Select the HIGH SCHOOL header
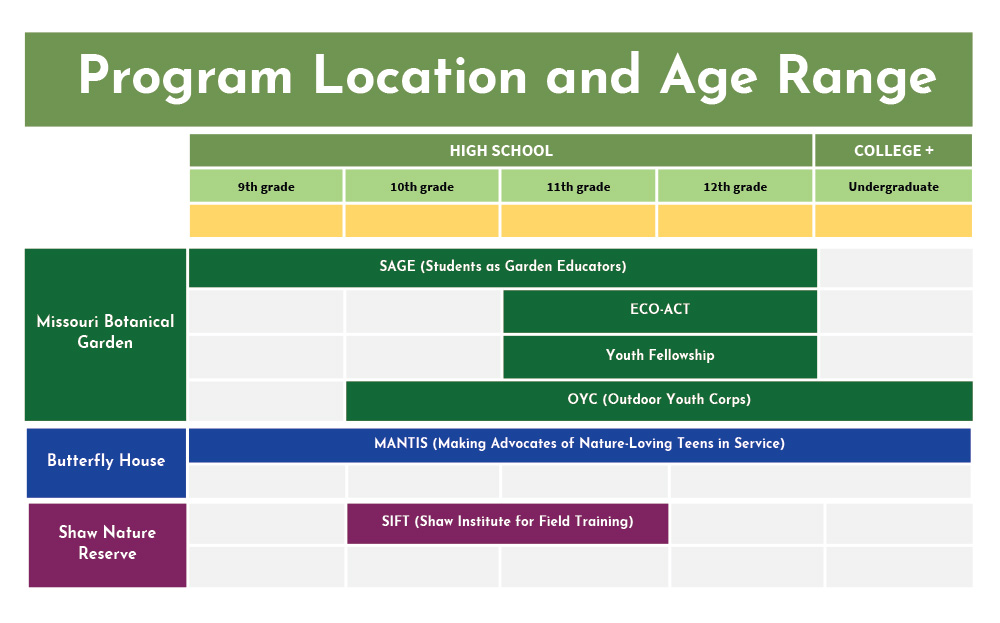This screenshot has width=1000, height=623. pos(500,151)
